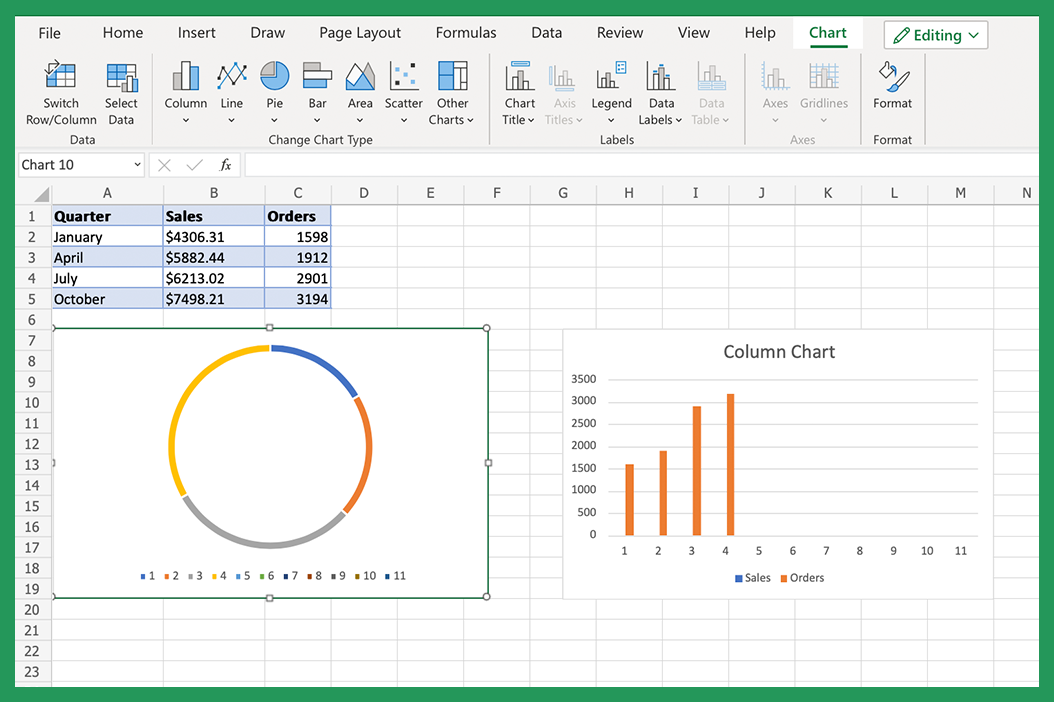The height and width of the screenshot is (702, 1054).
Task: Open the Axes dropdown menu
Action: (x=775, y=90)
